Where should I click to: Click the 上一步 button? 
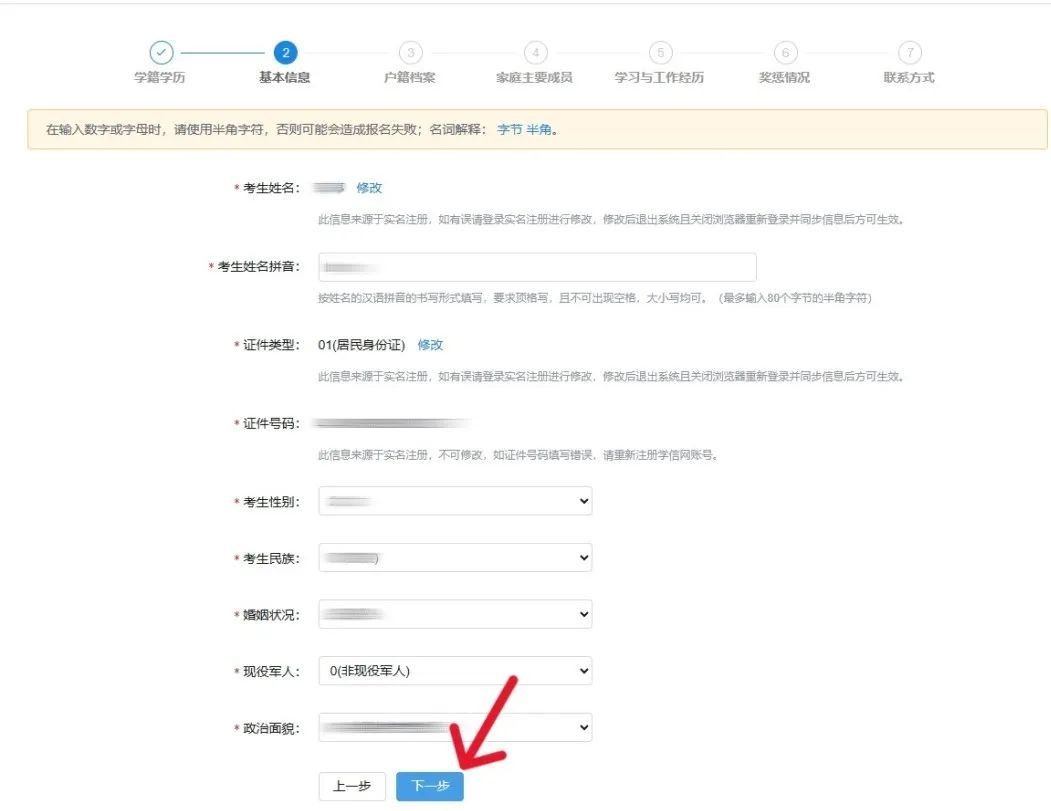352,787
